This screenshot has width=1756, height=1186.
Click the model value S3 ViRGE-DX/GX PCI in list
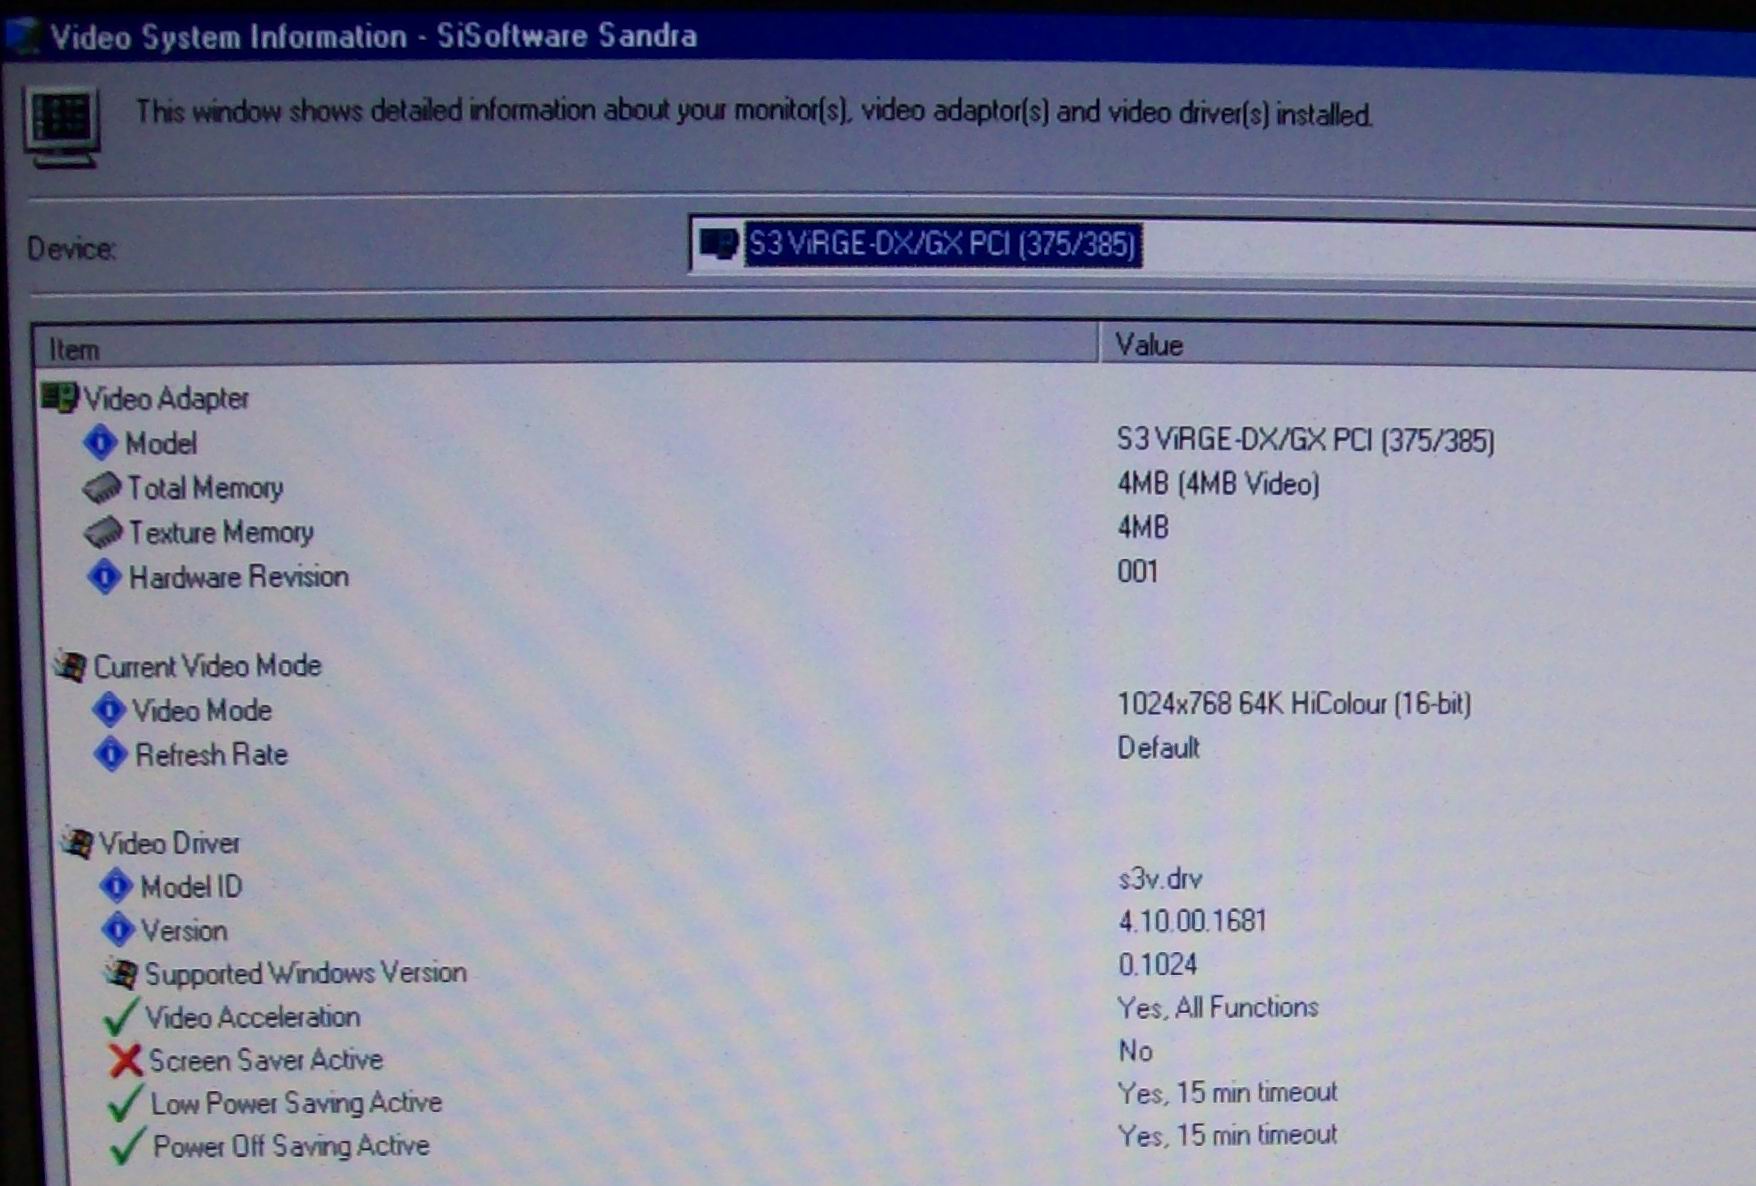(x=1305, y=440)
